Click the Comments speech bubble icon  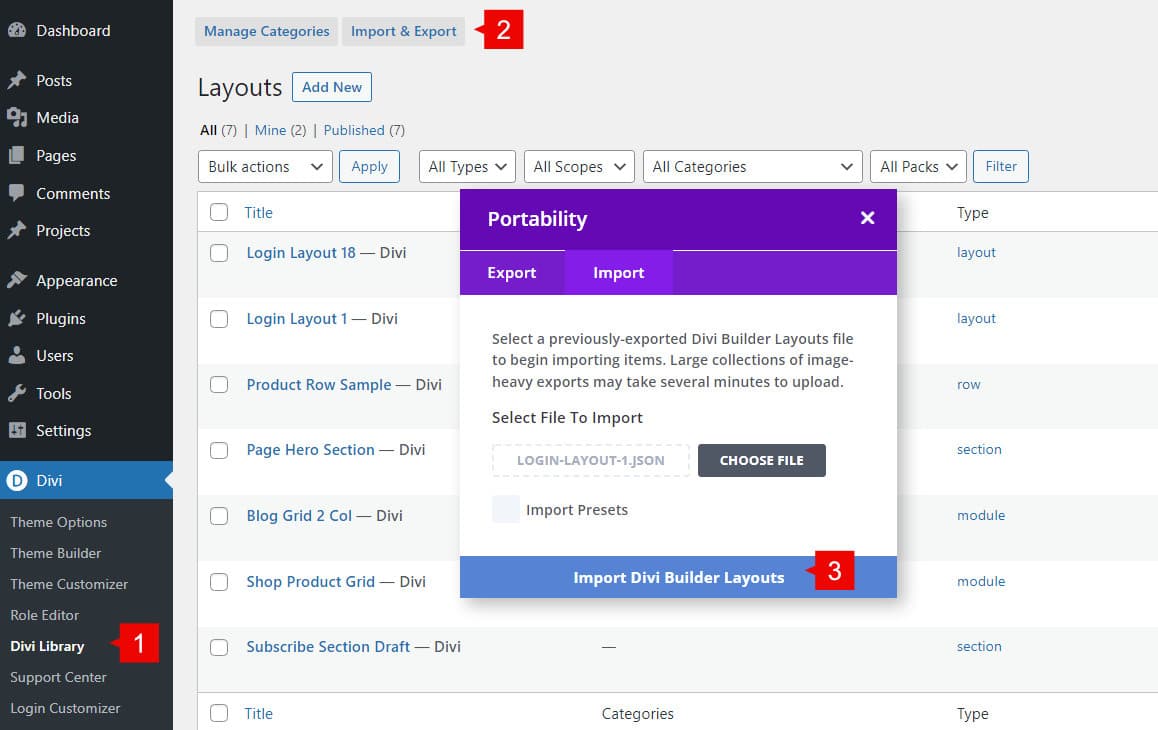tap(16, 193)
